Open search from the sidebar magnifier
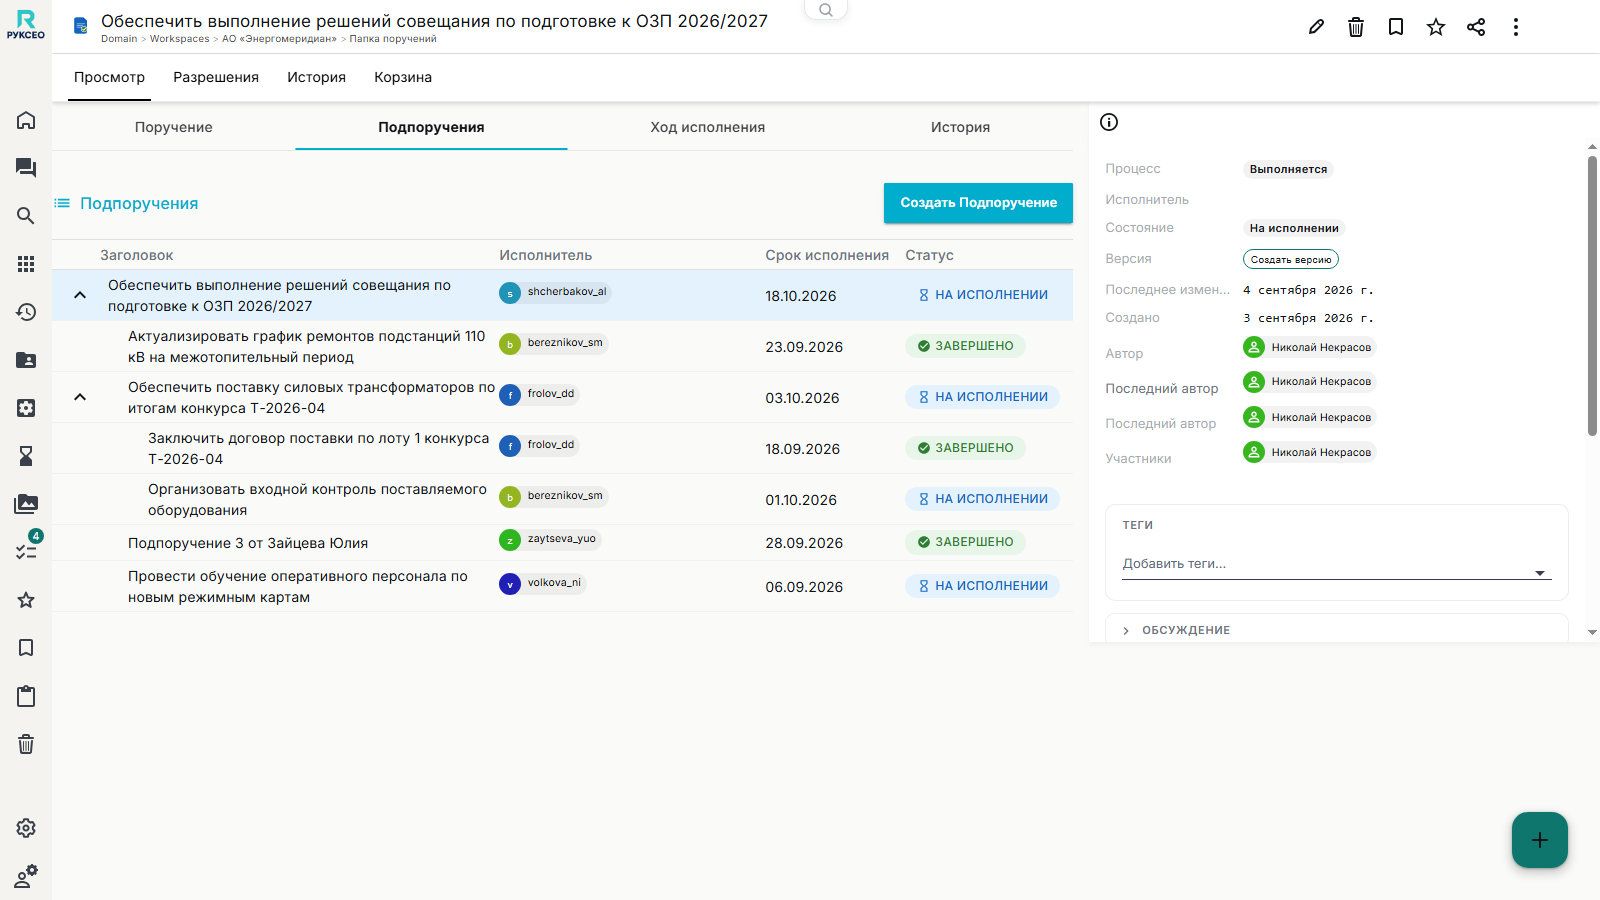 (26, 216)
